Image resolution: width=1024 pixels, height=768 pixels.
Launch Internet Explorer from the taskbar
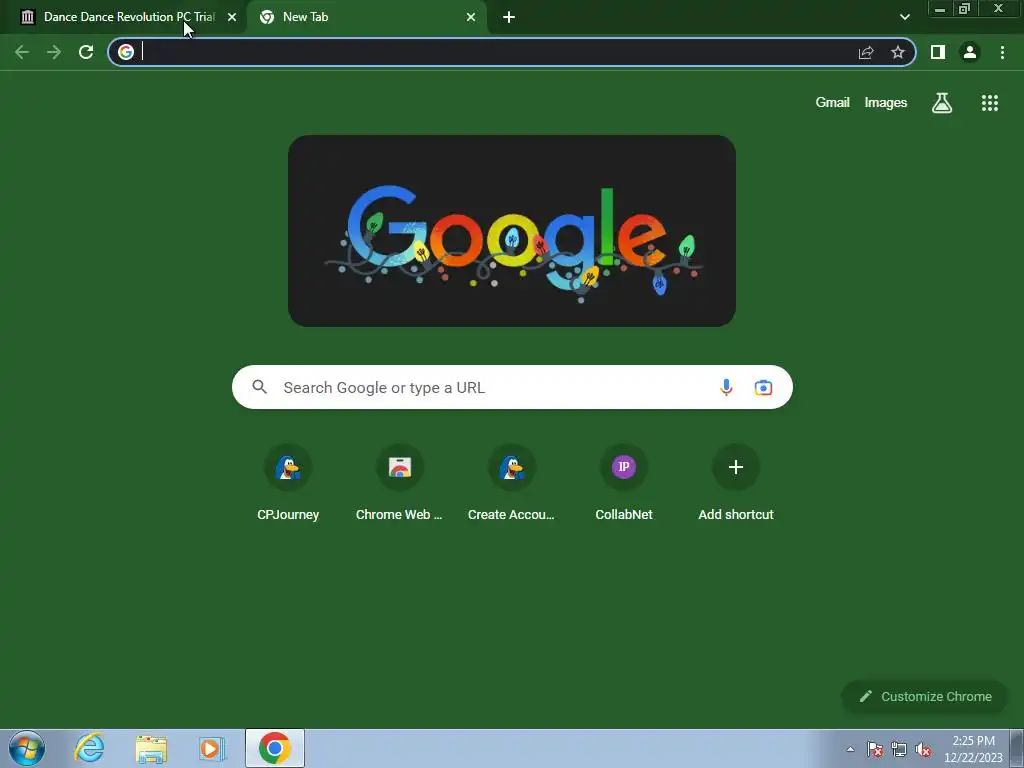[89, 748]
